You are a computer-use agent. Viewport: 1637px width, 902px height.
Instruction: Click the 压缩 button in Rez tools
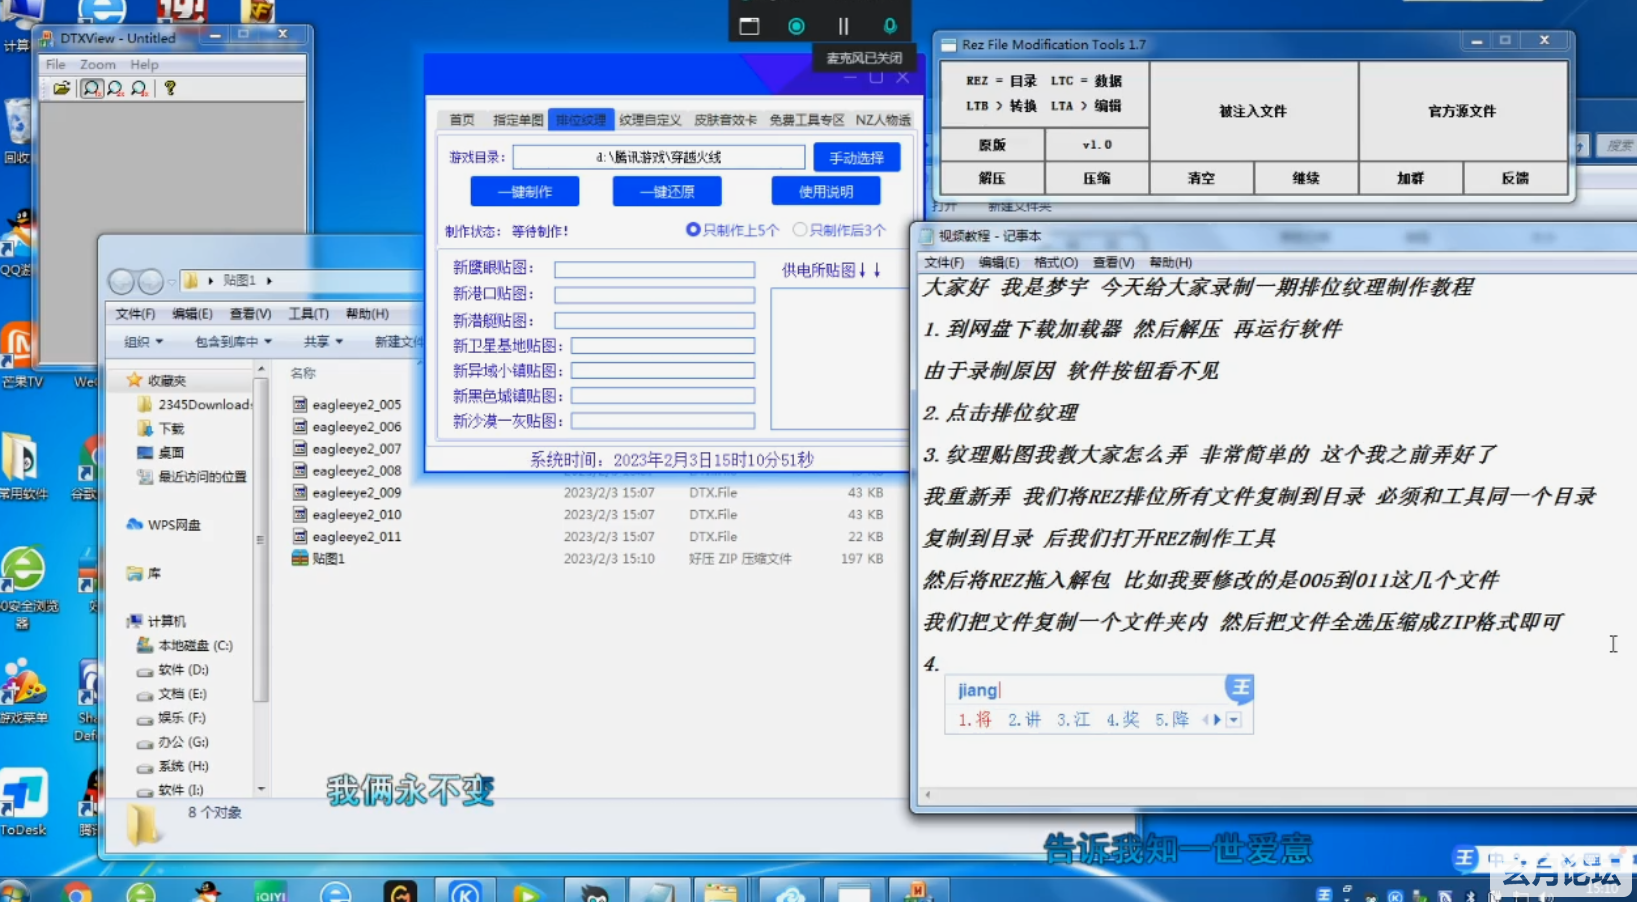[x=1097, y=178]
